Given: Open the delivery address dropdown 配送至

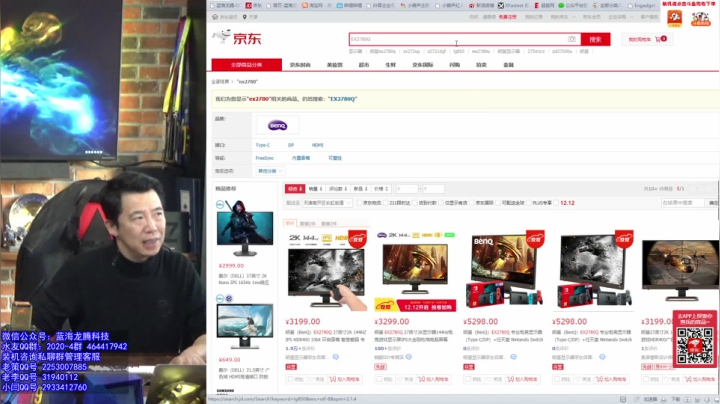Looking at the screenshot, I should click(327, 203).
